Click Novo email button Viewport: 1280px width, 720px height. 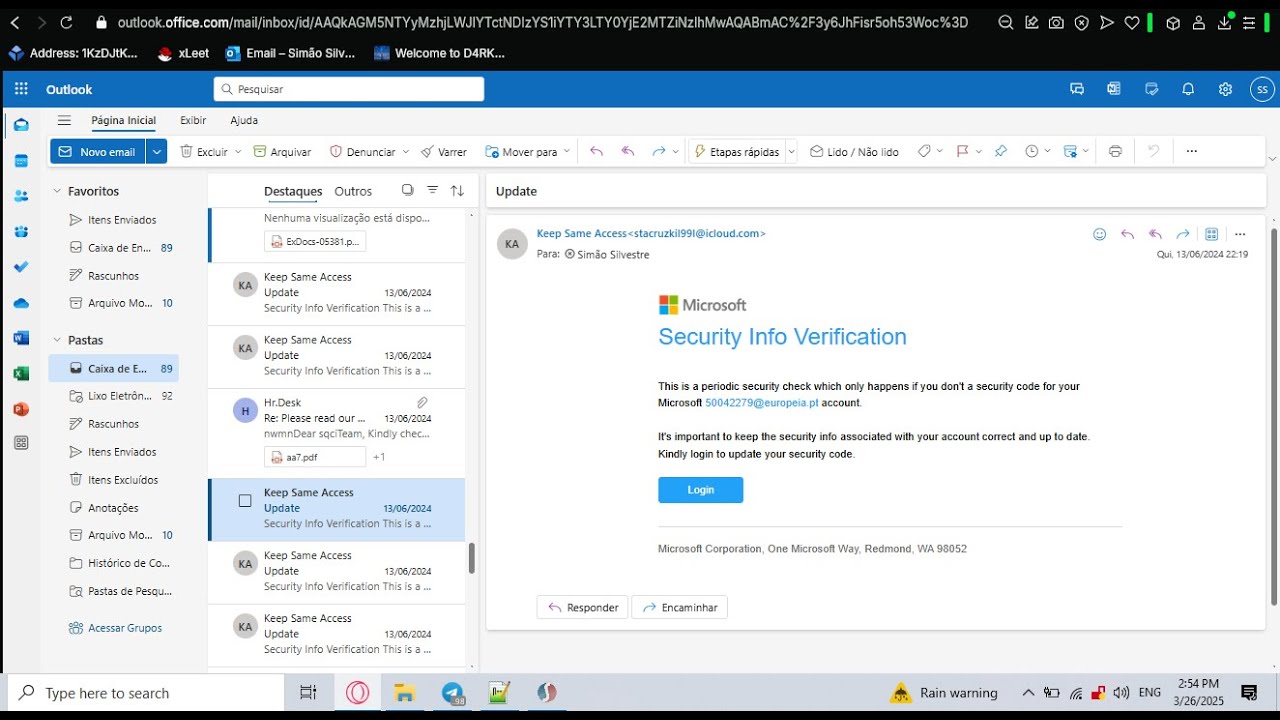pyautogui.click(x=98, y=151)
